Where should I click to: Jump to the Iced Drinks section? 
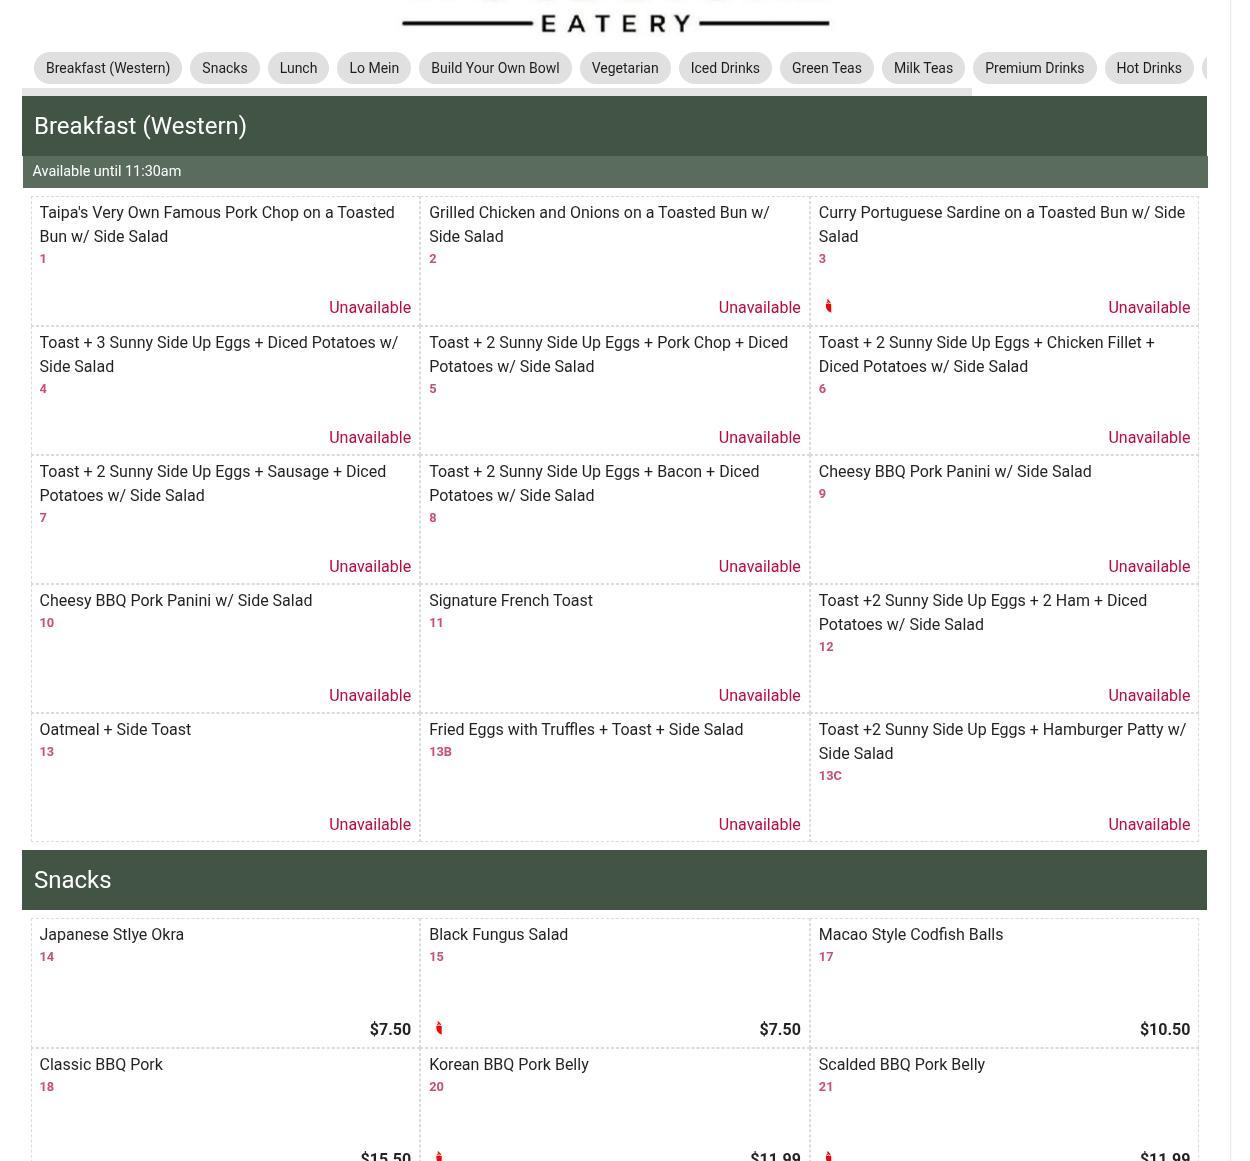click(724, 68)
